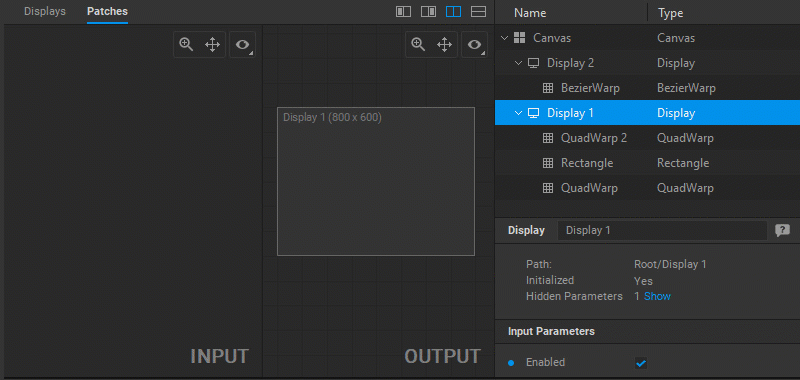This screenshot has height=380, width=800.
Task: Click the Initialized value Yes
Action: 643,281
